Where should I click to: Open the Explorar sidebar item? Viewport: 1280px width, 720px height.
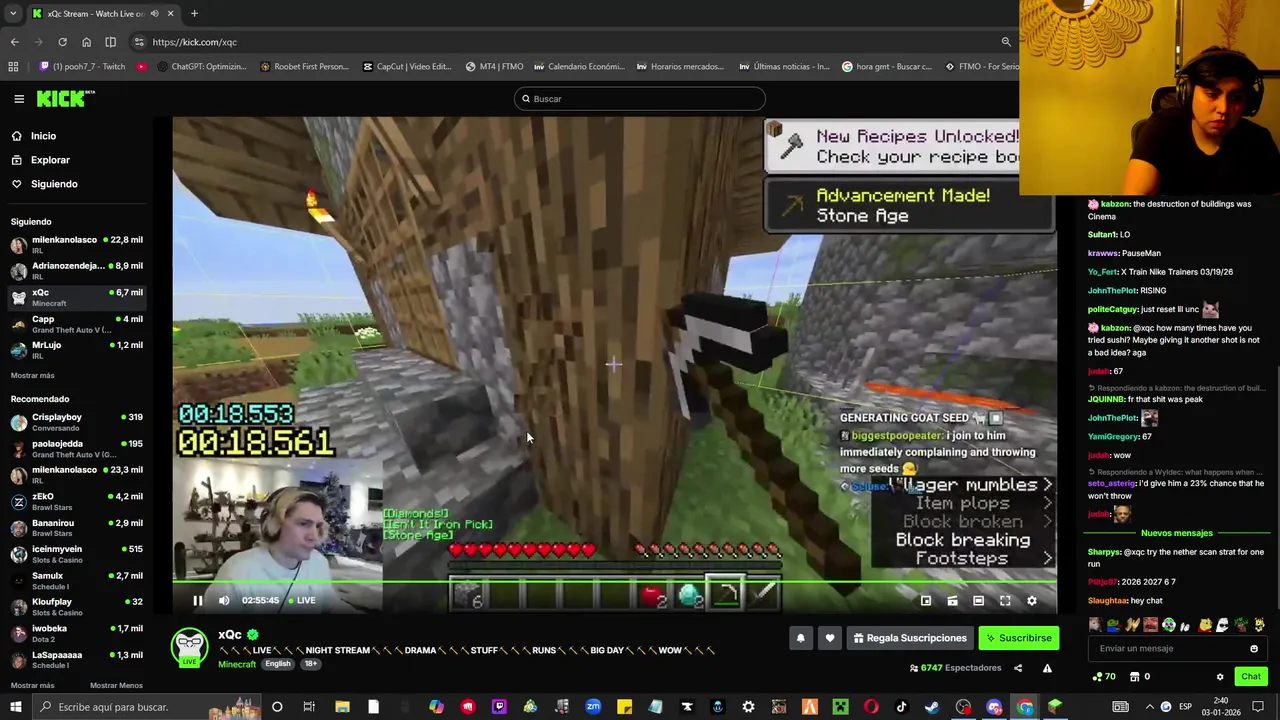(50, 160)
